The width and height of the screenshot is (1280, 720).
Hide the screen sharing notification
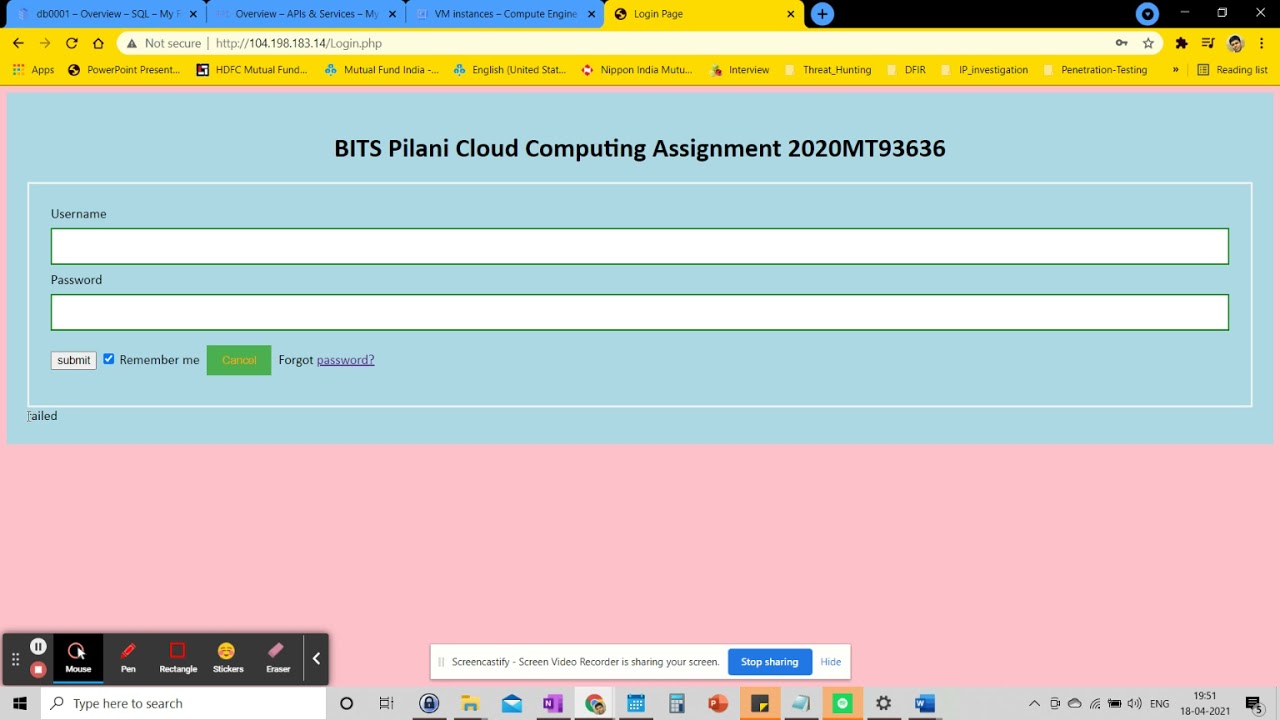coord(830,661)
